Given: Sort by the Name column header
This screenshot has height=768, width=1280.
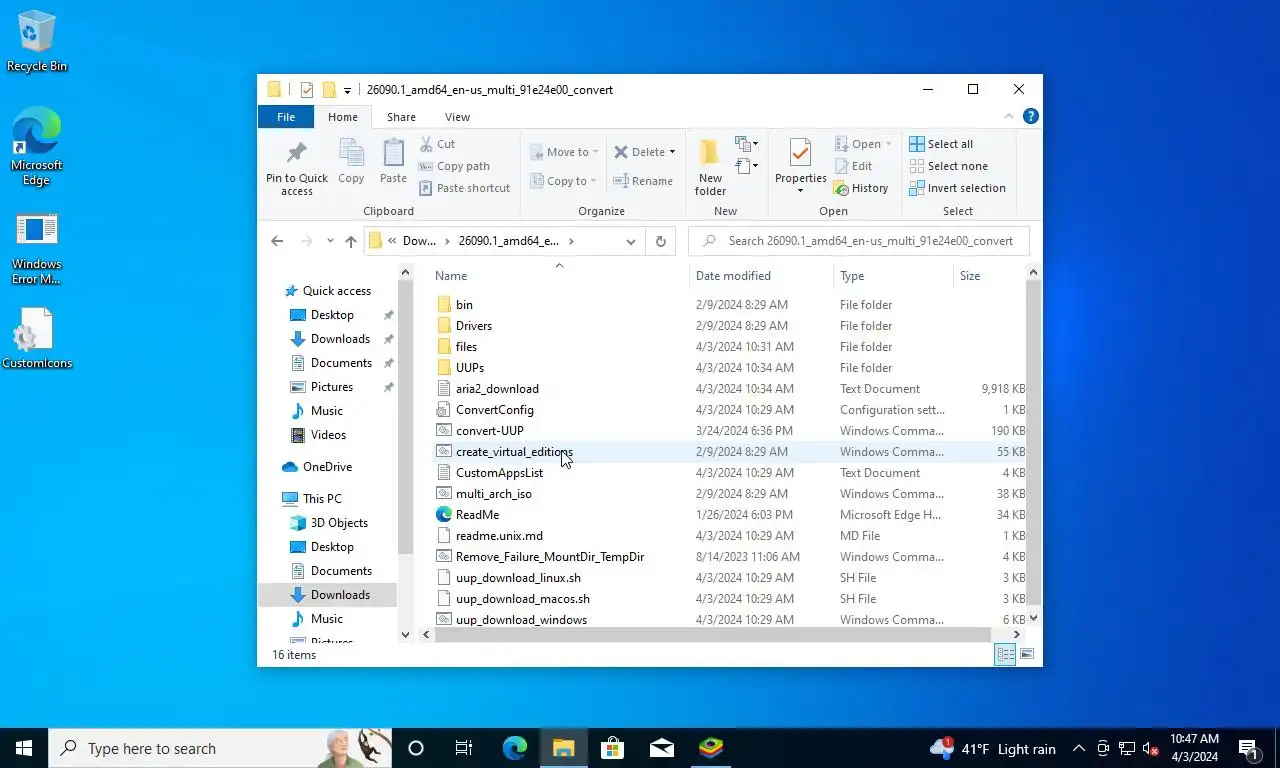Looking at the screenshot, I should (558, 276).
